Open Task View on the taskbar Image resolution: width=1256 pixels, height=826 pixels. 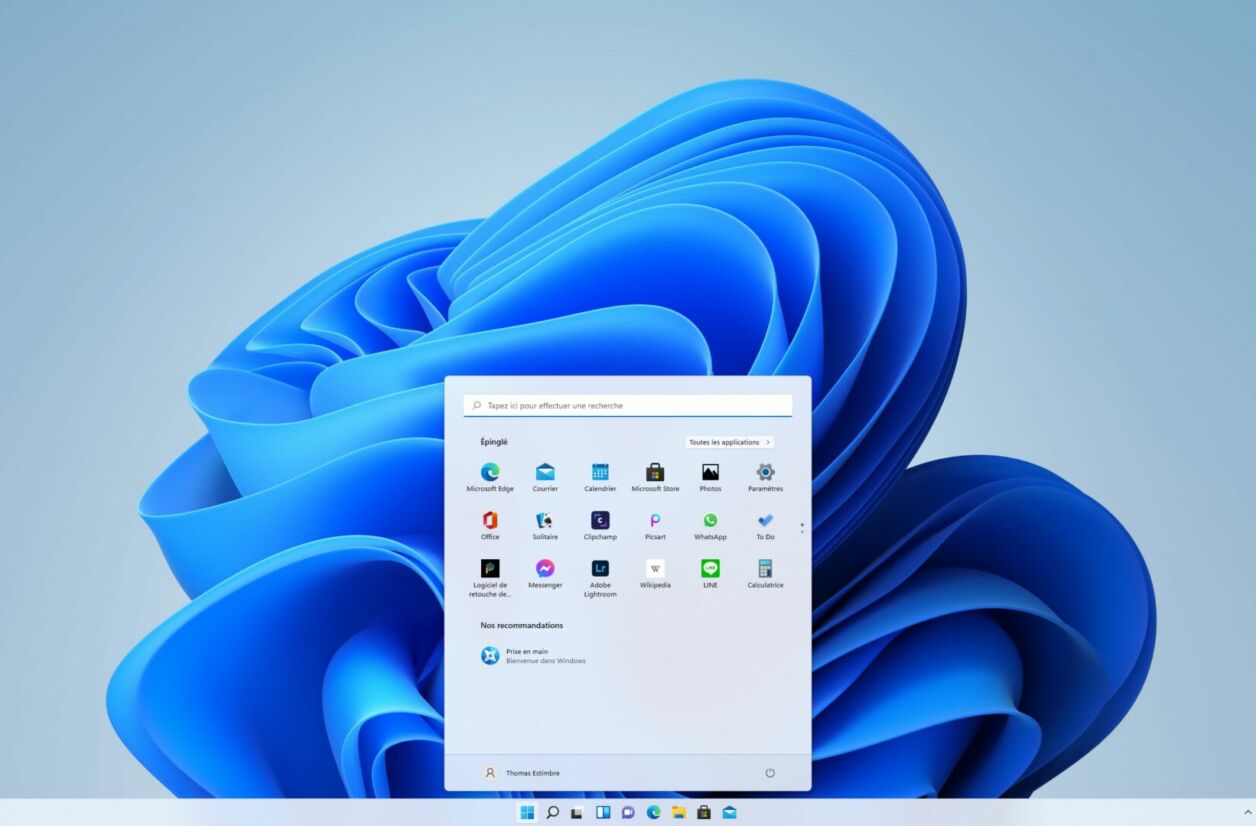[x=577, y=812]
